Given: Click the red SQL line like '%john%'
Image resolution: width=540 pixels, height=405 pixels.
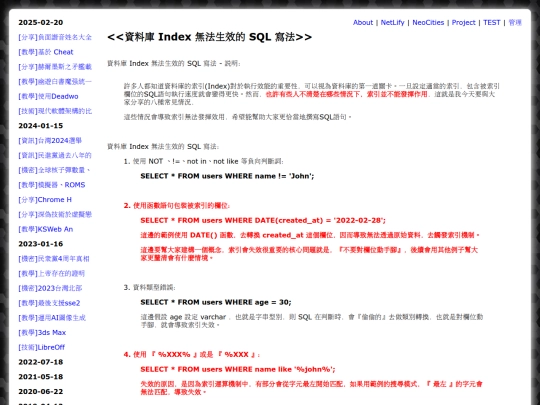Looking at the screenshot, I should (238, 369).
